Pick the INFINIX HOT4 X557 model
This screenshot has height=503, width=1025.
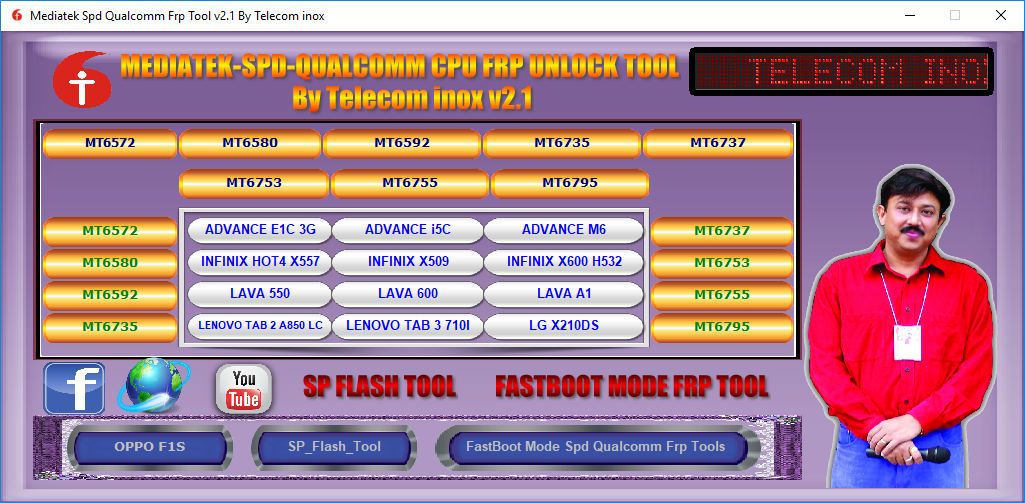pyautogui.click(x=260, y=262)
